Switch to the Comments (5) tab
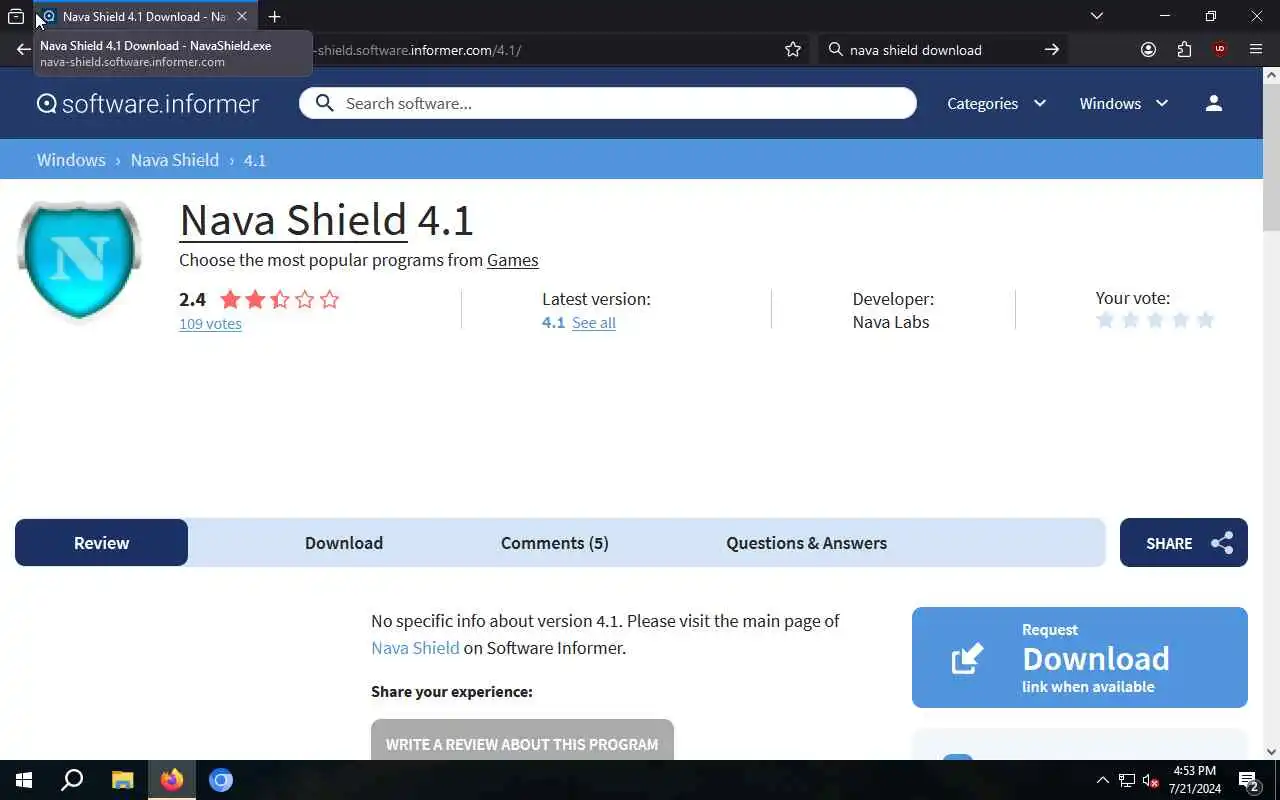1280x800 pixels. tap(555, 542)
